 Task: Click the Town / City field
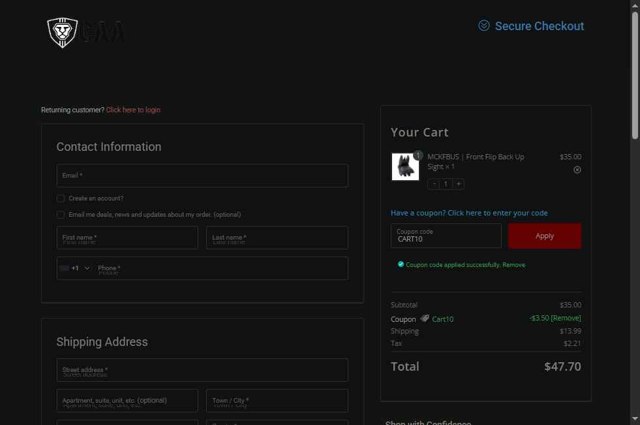point(277,401)
